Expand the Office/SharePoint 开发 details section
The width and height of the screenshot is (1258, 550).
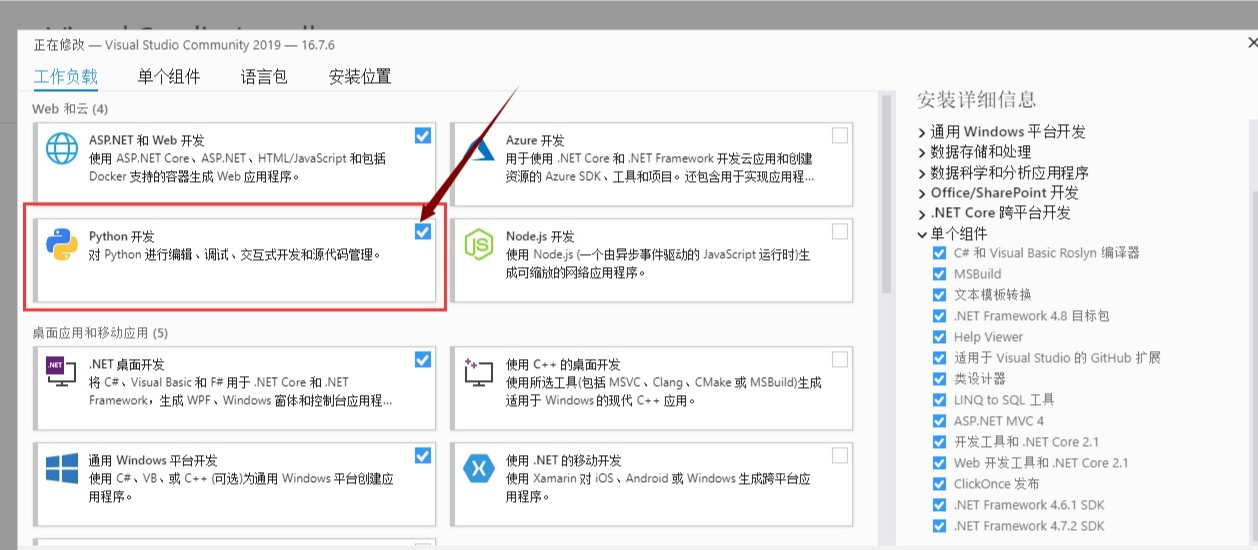click(x=922, y=193)
